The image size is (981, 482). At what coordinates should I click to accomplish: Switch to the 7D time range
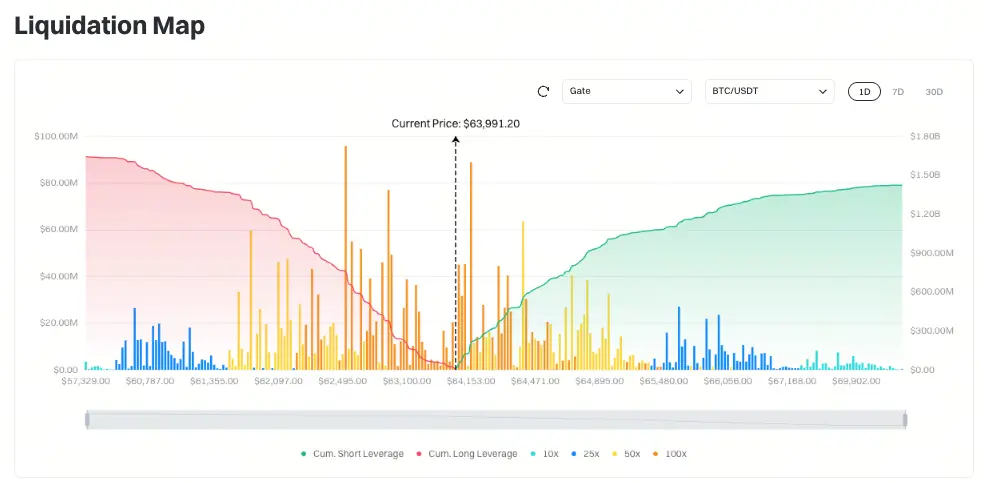pos(898,91)
